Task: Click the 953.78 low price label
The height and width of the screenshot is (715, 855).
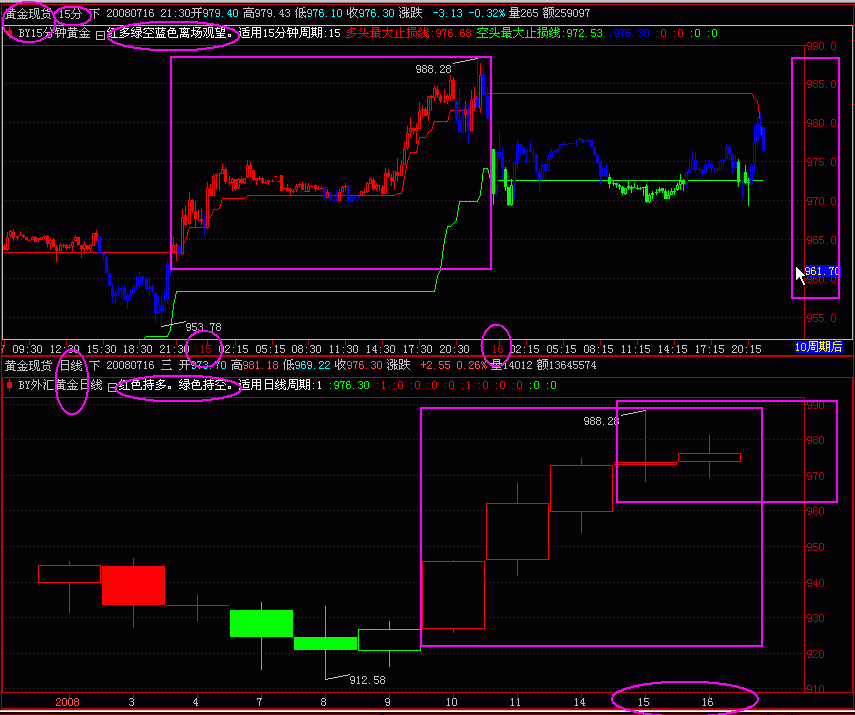Action: coord(203,327)
